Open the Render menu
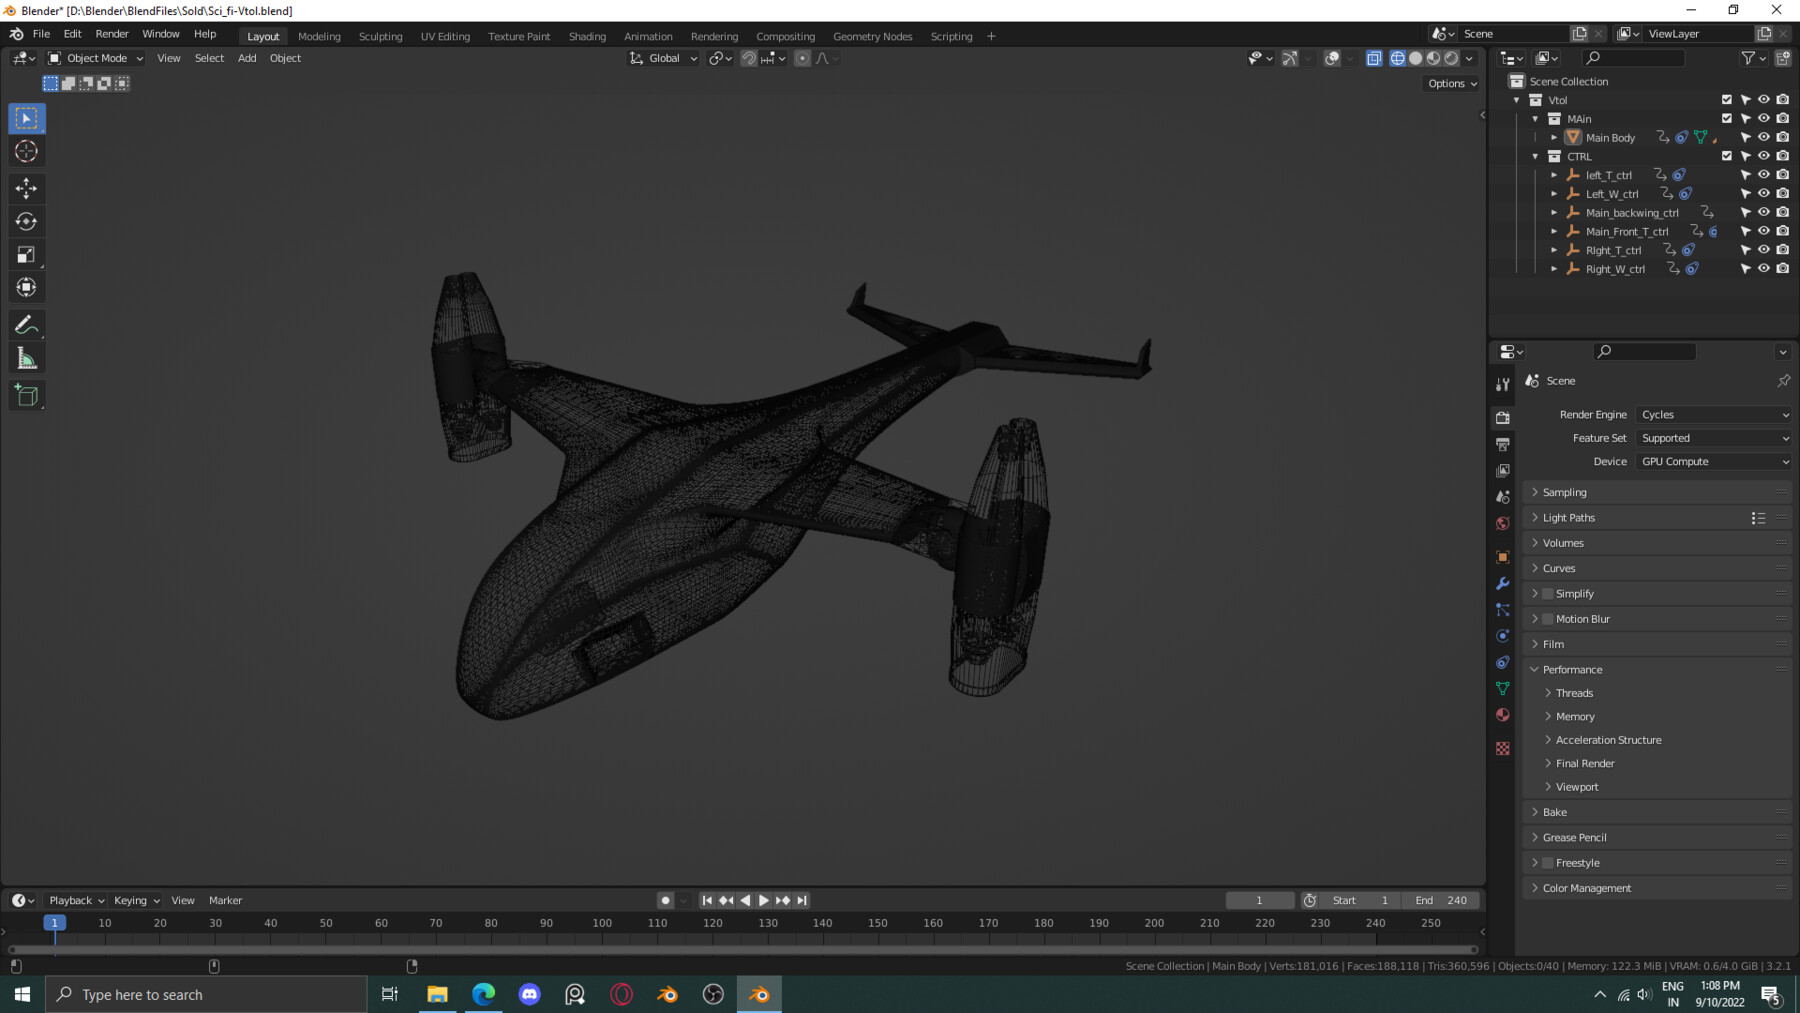The width and height of the screenshot is (1800, 1013). (x=112, y=33)
